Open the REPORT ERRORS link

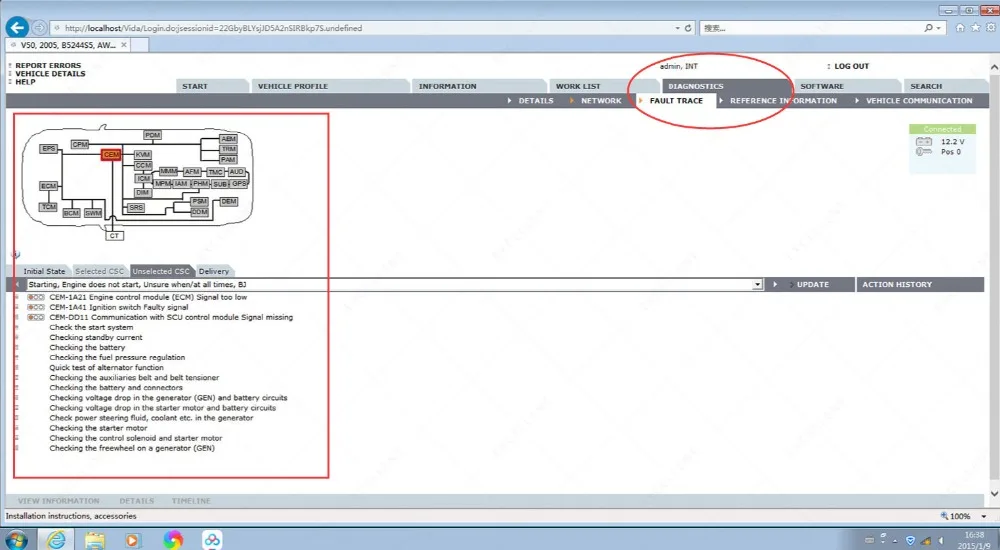tap(48, 65)
